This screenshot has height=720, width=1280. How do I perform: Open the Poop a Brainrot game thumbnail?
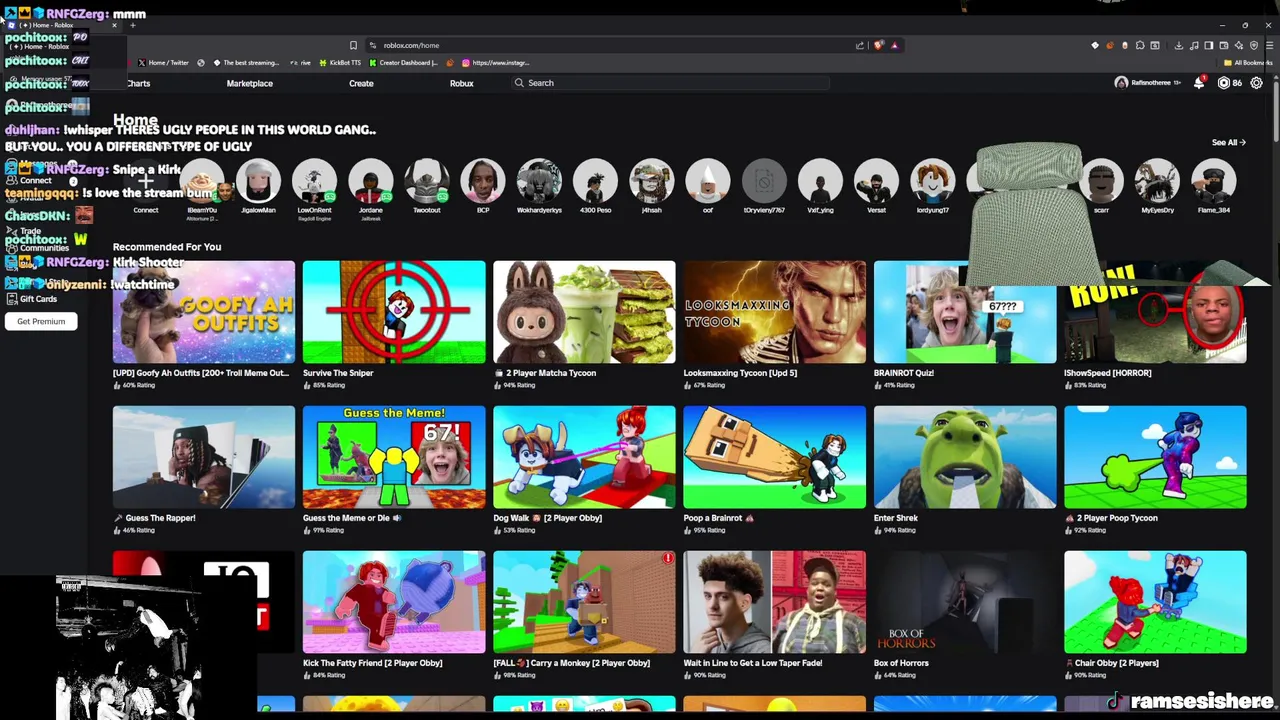tap(775, 457)
